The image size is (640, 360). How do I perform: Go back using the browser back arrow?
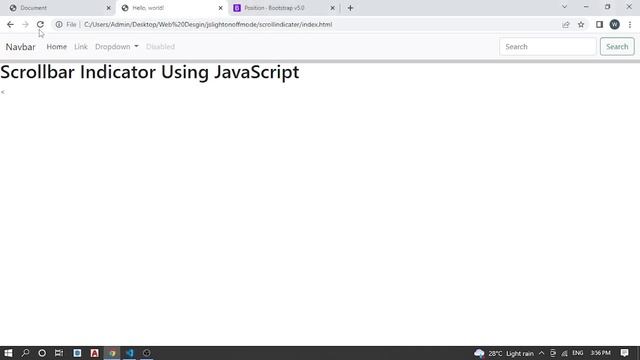(10, 24)
